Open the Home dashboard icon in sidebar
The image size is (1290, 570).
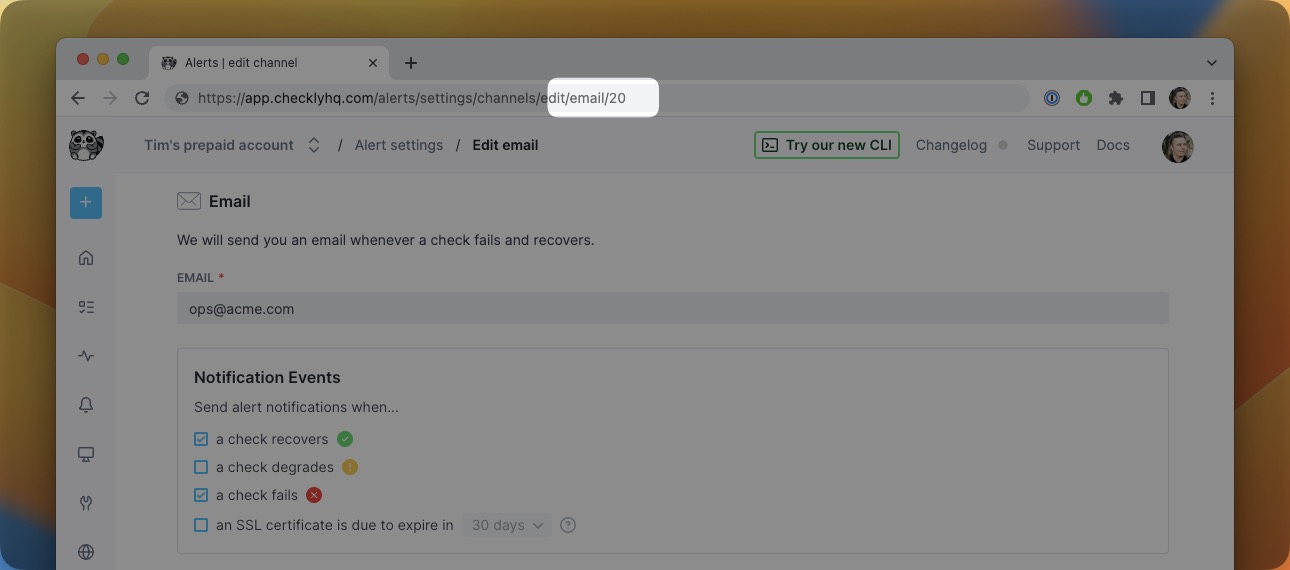tap(86, 258)
